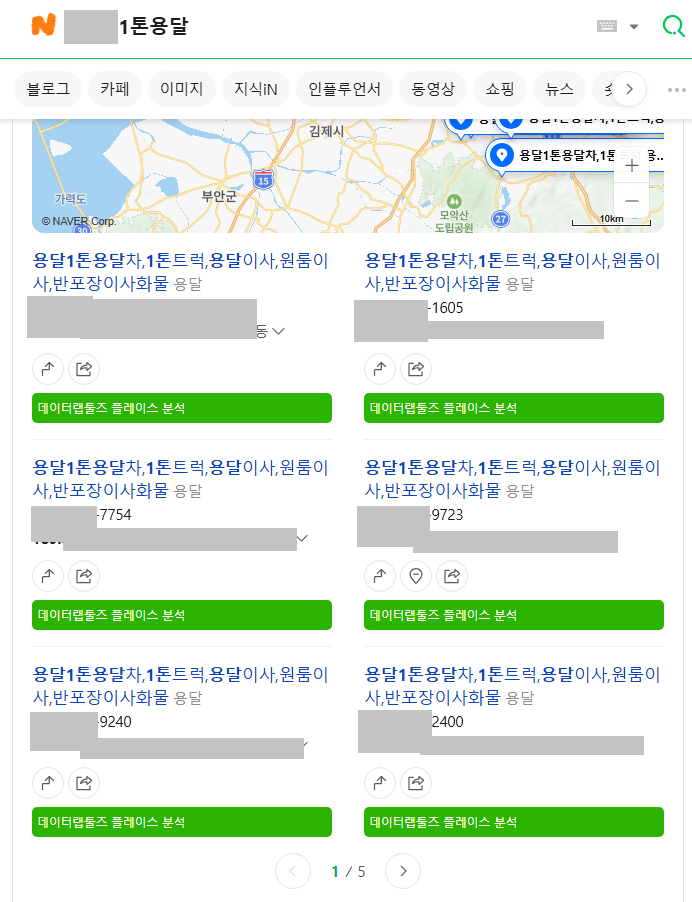Viewport: 692px width, 902px height.
Task: Expand the first listing's address chevron
Action: point(278,331)
